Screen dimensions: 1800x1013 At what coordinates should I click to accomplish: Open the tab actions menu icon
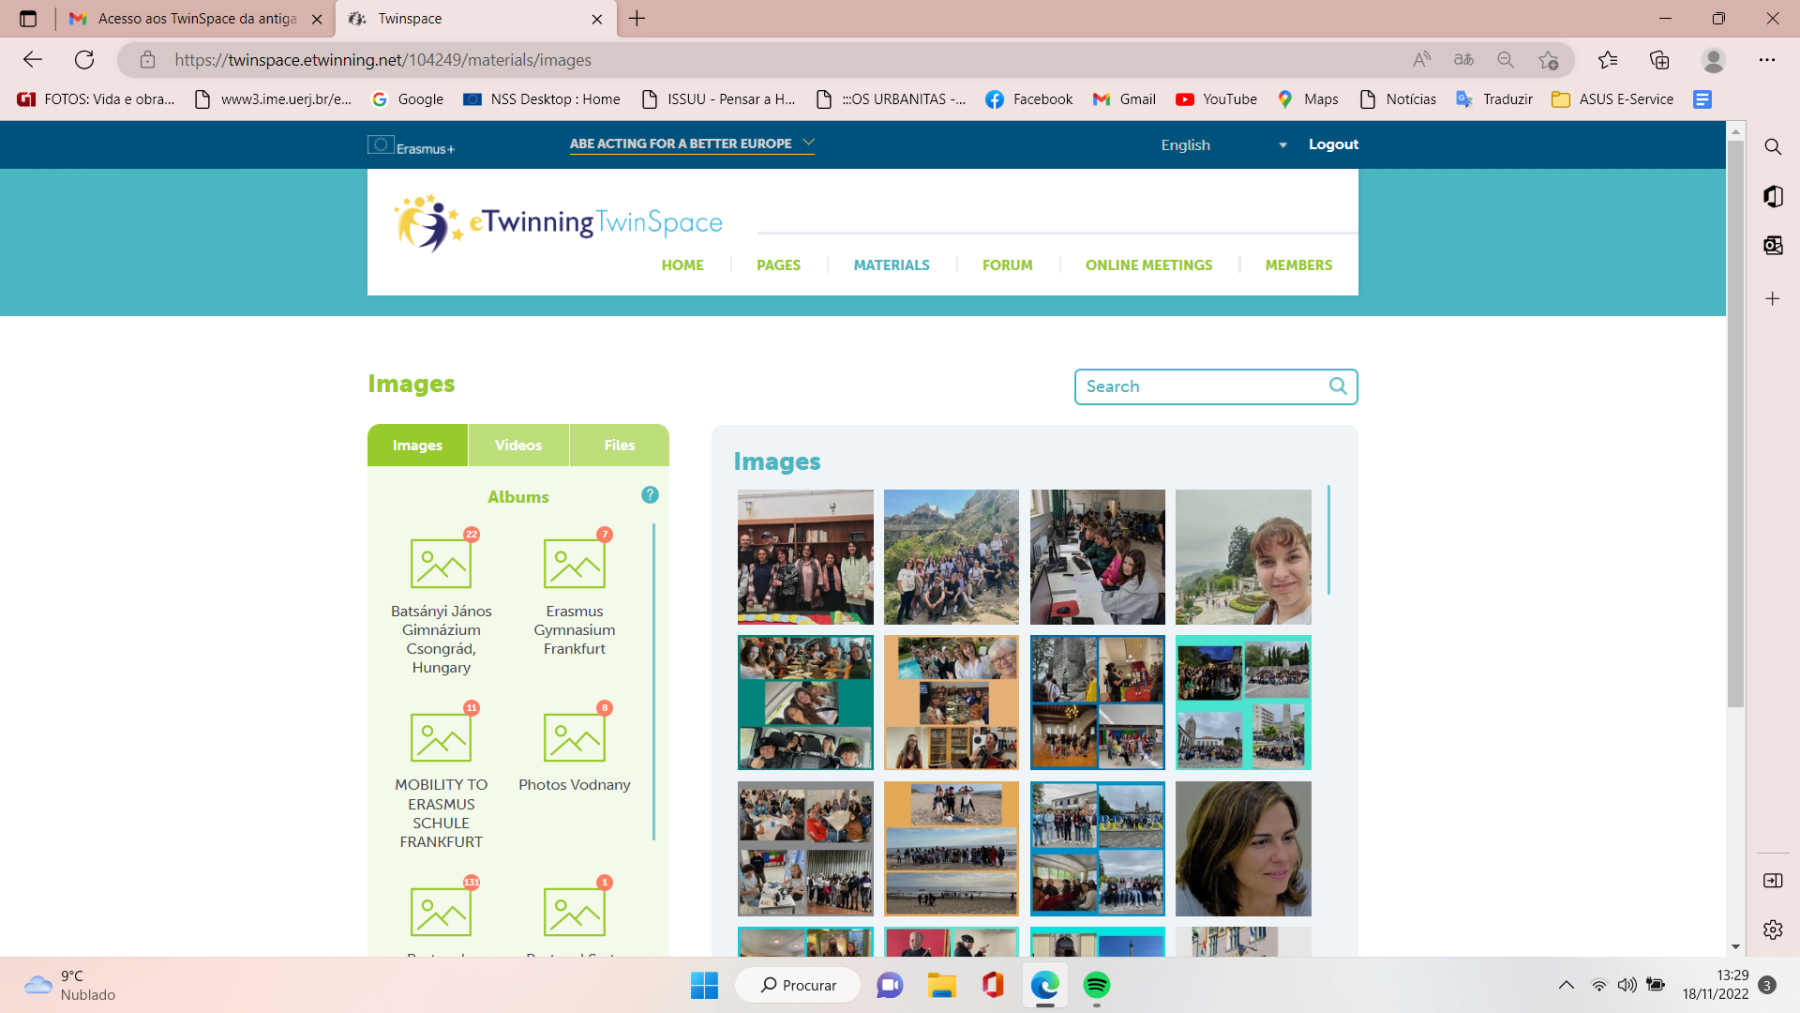pos(28,18)
